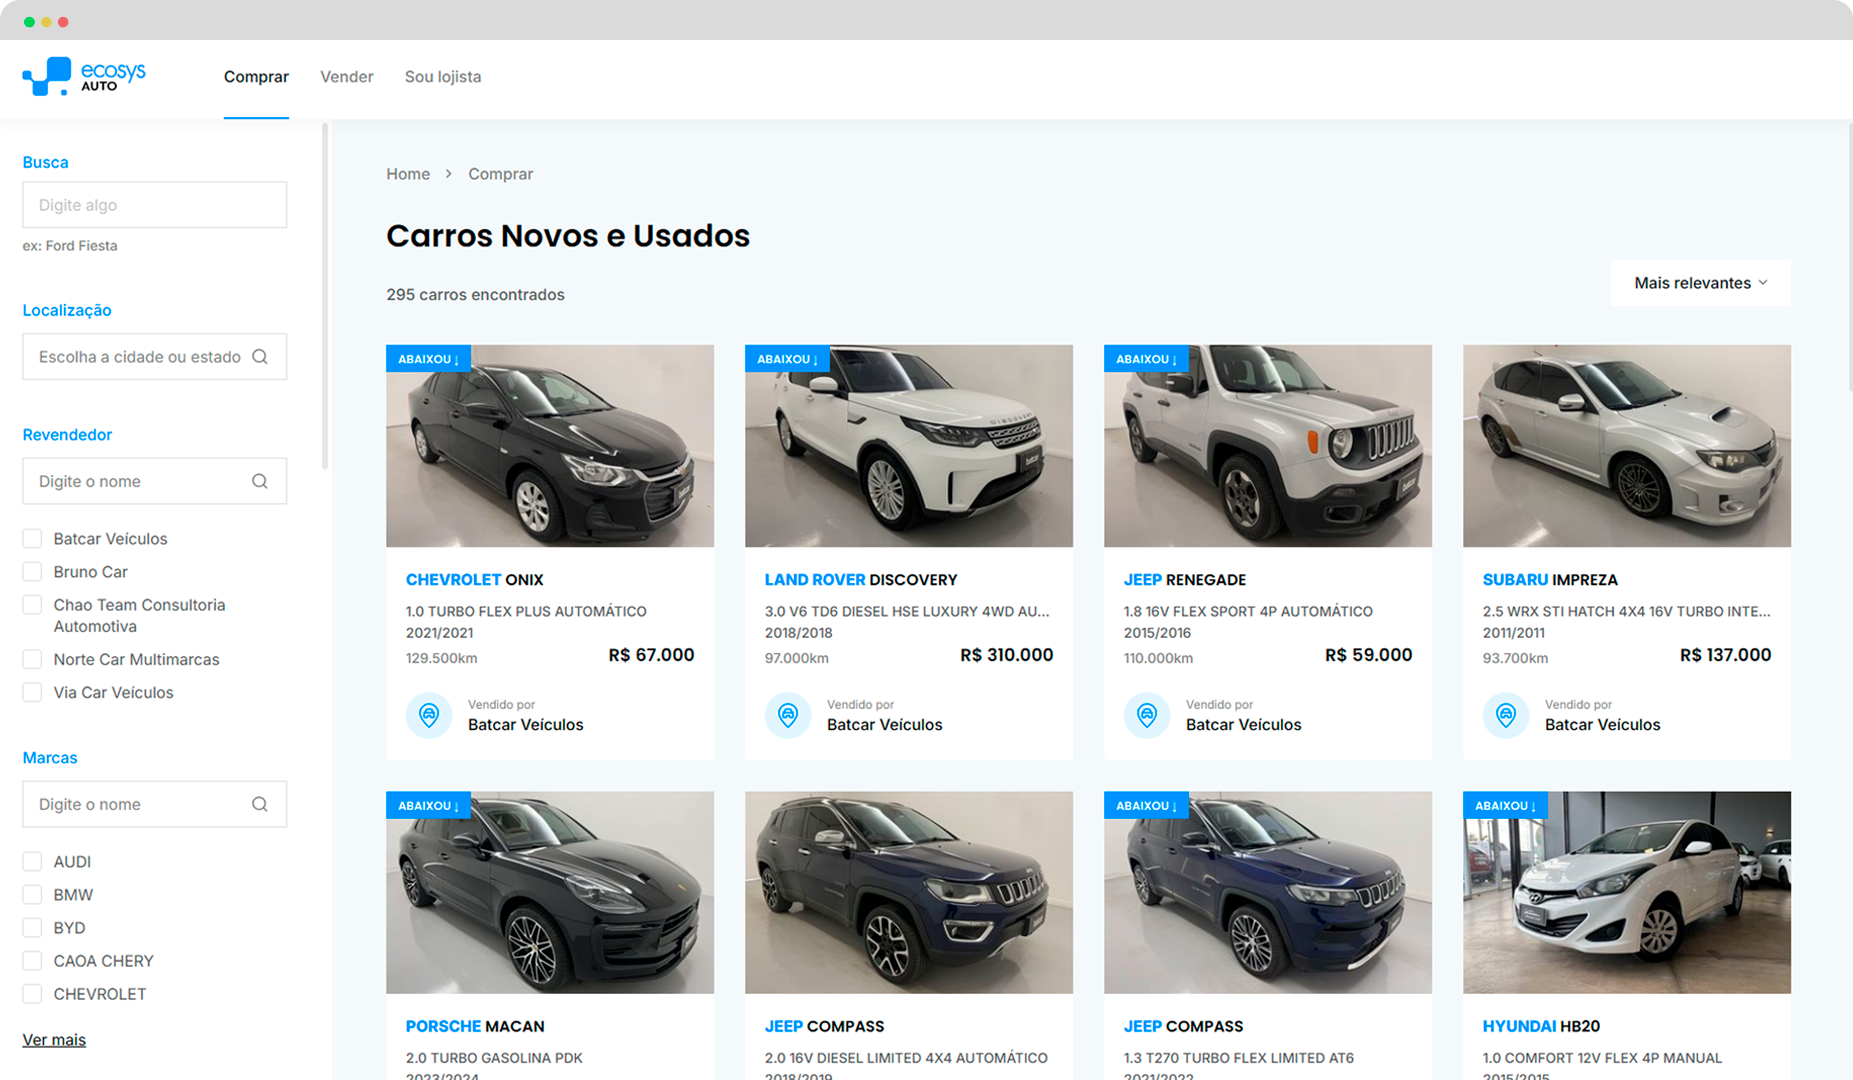Viewport: 1853px width, 1080px height.
Task: Open the Porsche Macan listing title
Action: [x=475, y=1026]
